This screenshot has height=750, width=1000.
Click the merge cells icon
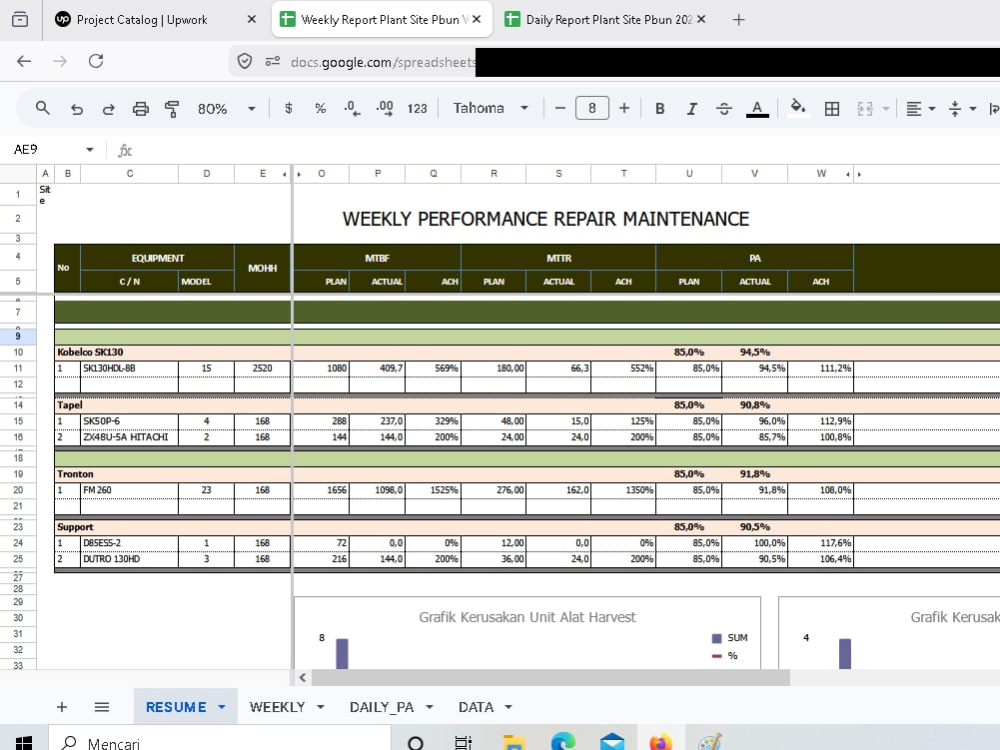pos(865,109)
